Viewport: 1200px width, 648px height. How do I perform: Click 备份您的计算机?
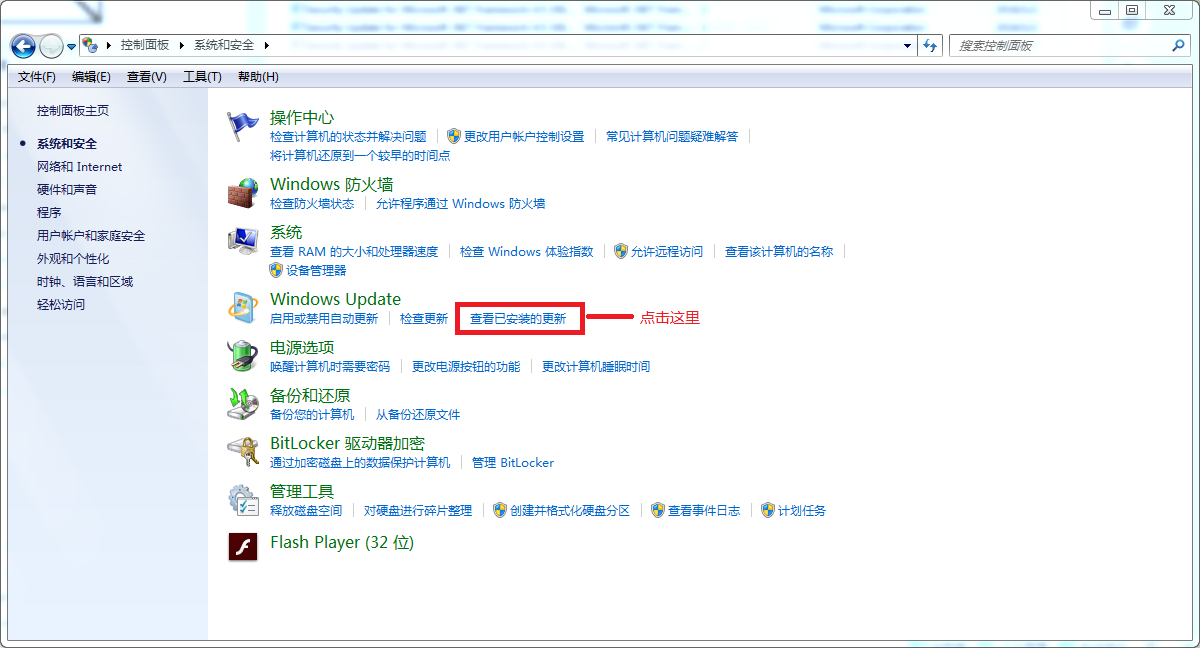tap(312, 415)
